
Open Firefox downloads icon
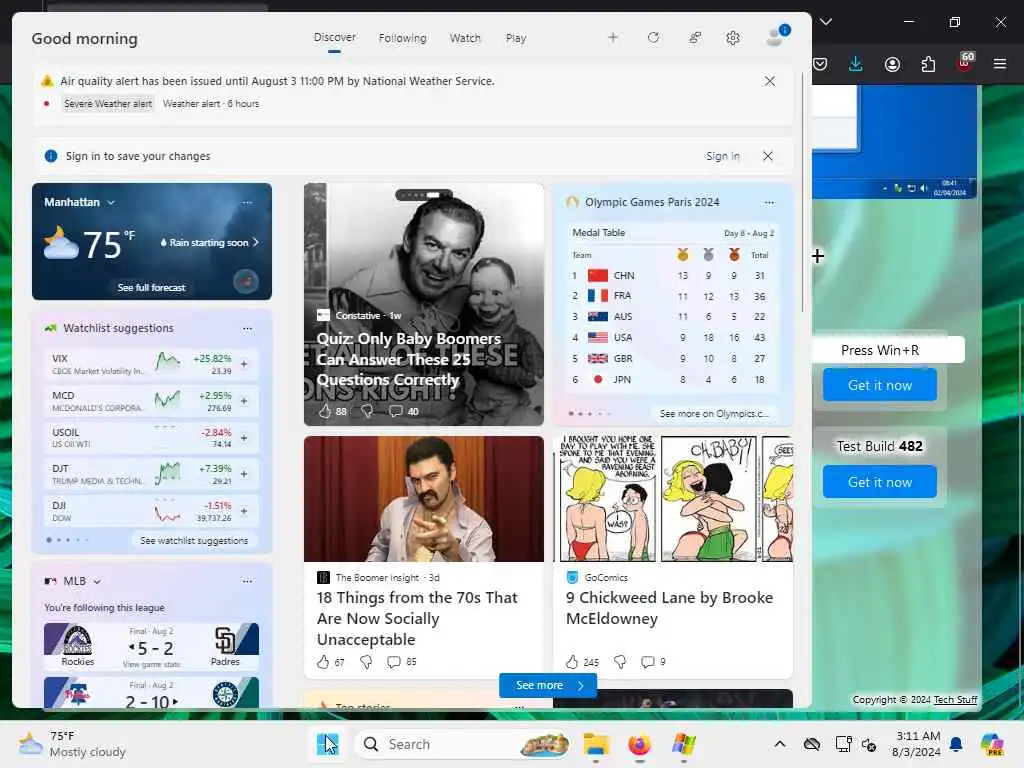click(856, 64)
